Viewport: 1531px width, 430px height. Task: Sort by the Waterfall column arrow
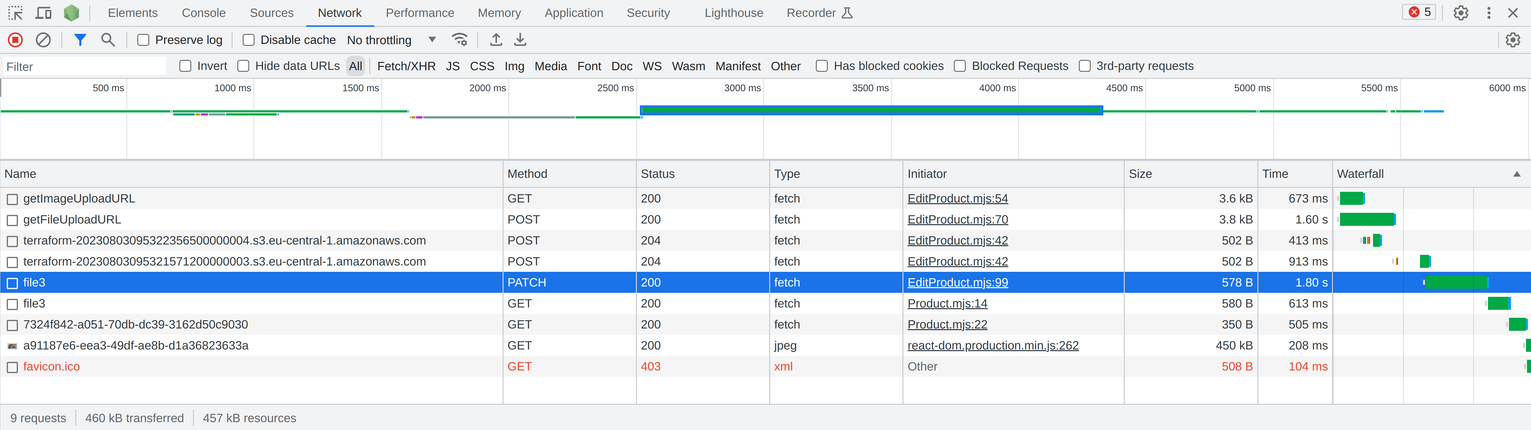pos(1516,174)
